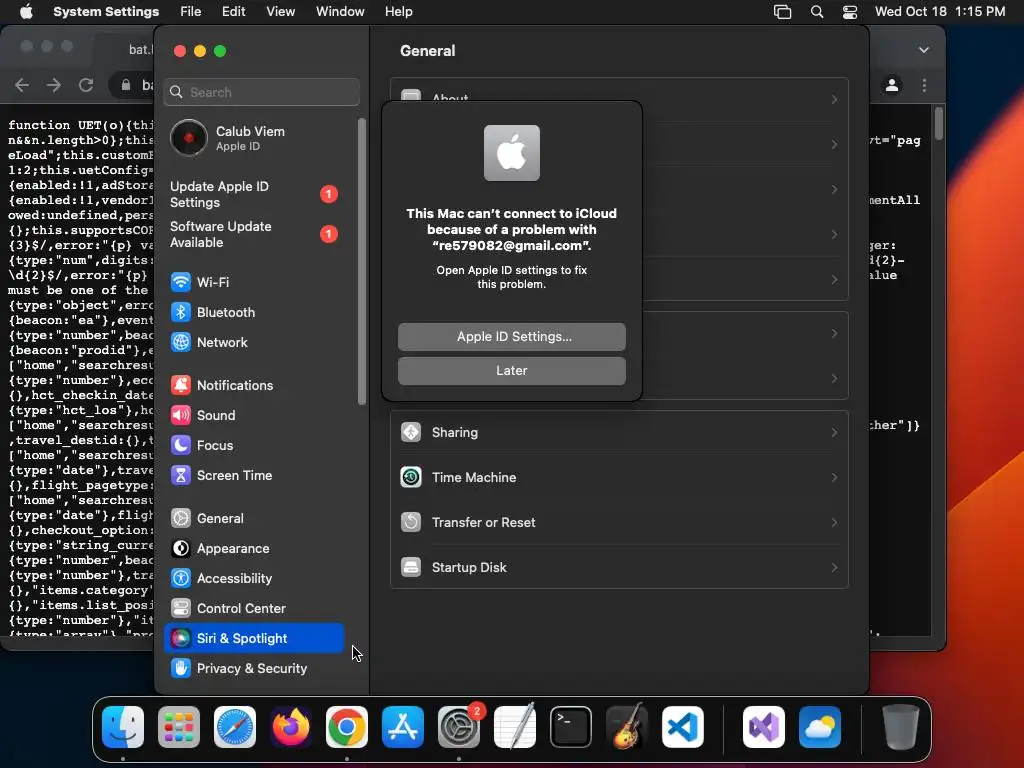
Task: Open Notifications settings pane
Action: pos(253,385)
